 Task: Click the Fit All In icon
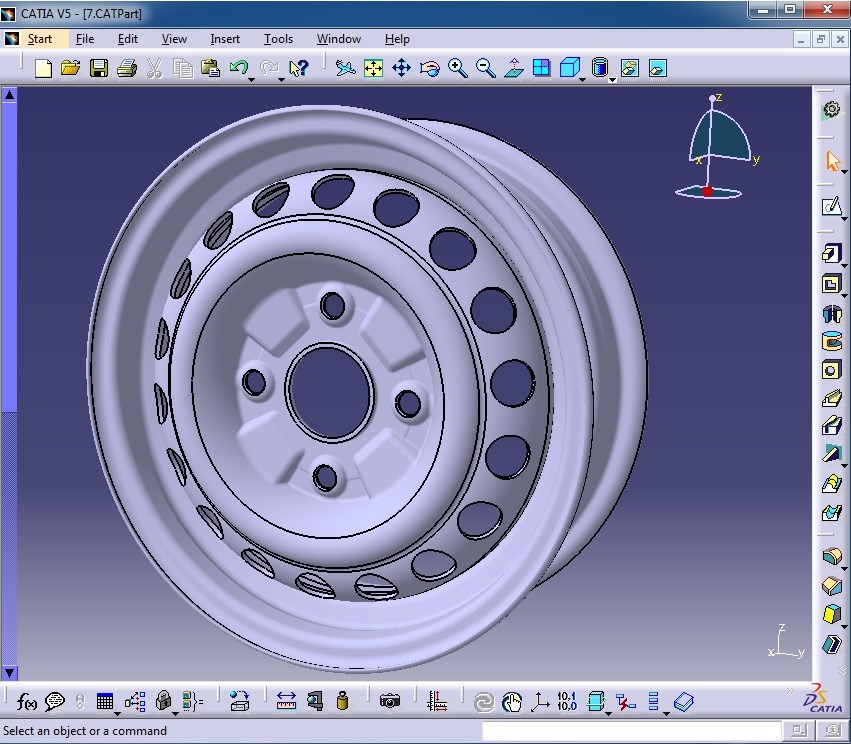click(x=373, y=68)
